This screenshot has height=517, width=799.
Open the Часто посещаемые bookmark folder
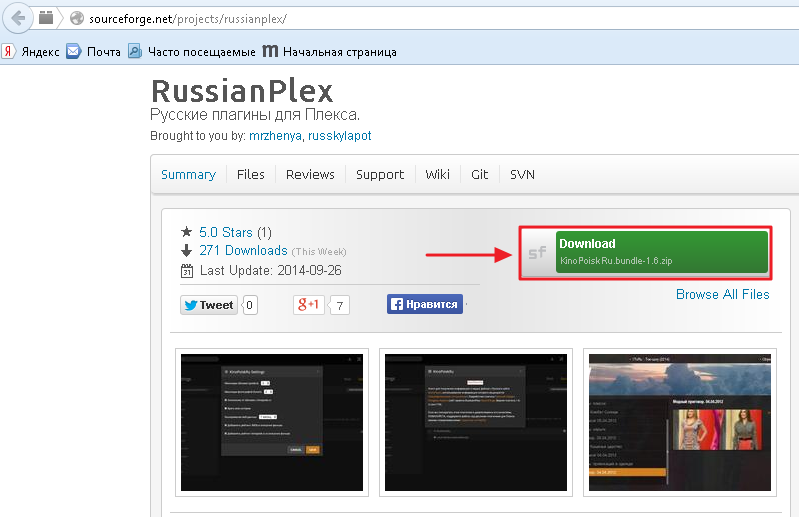(192, 51)
